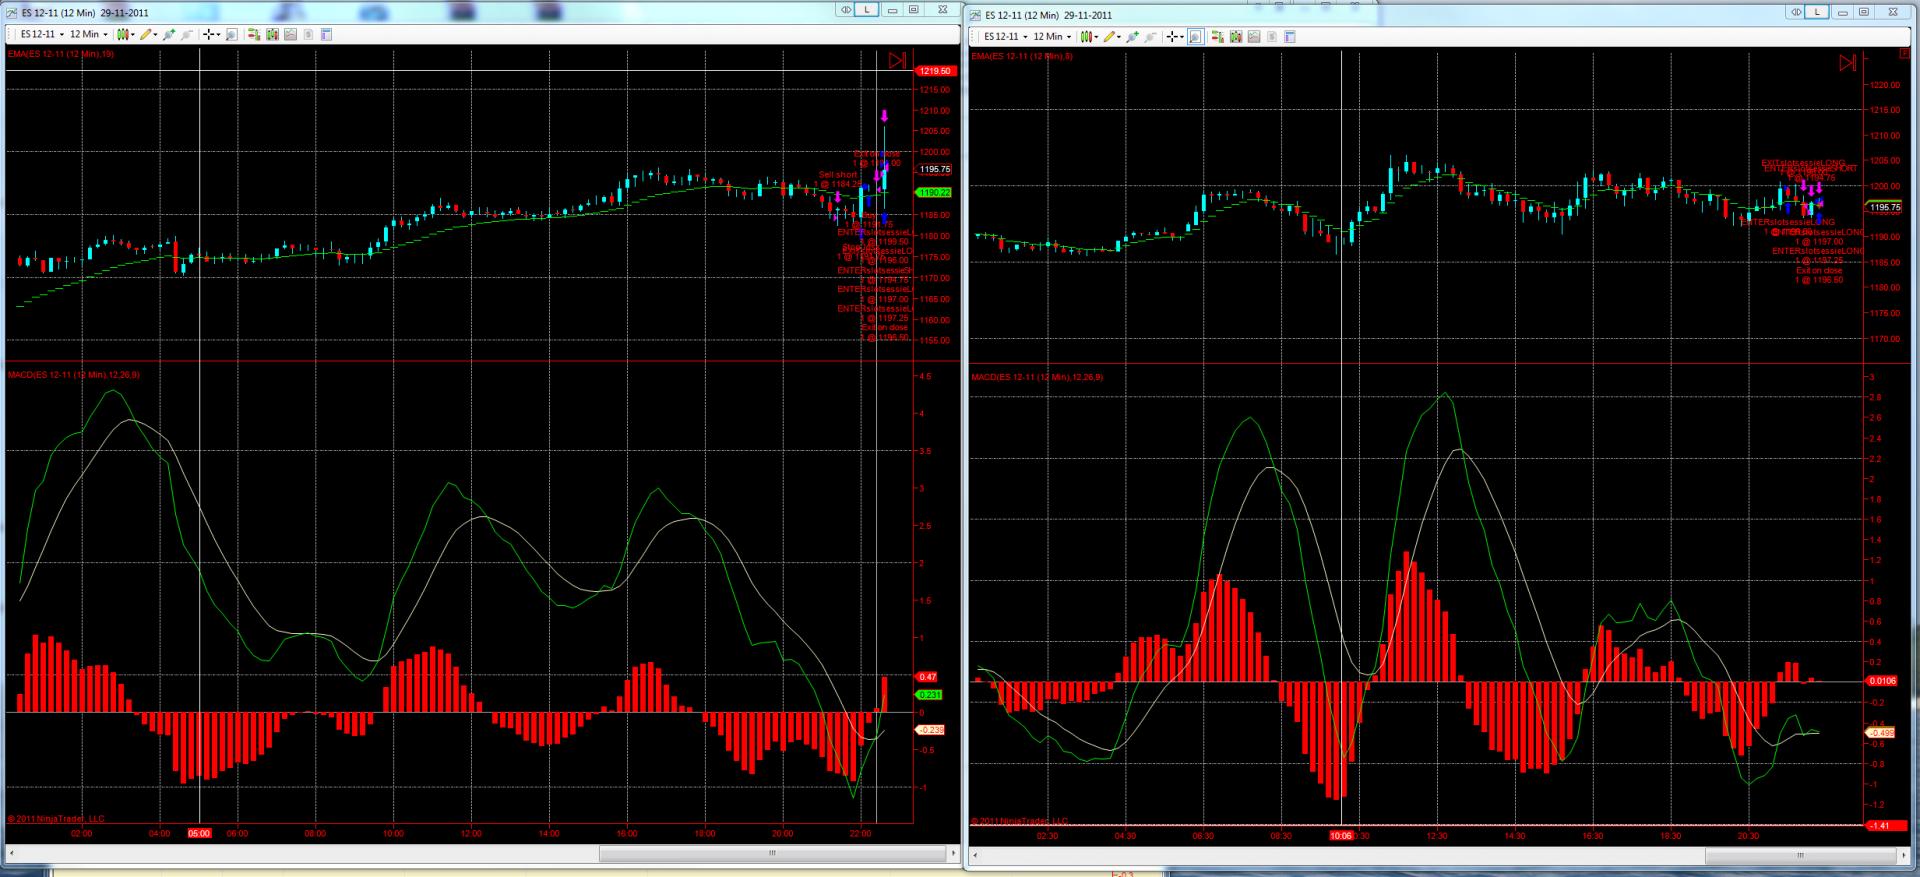Expand chart style dropdown arrow in left chart
1920x877 pixels.
[133, 35]
